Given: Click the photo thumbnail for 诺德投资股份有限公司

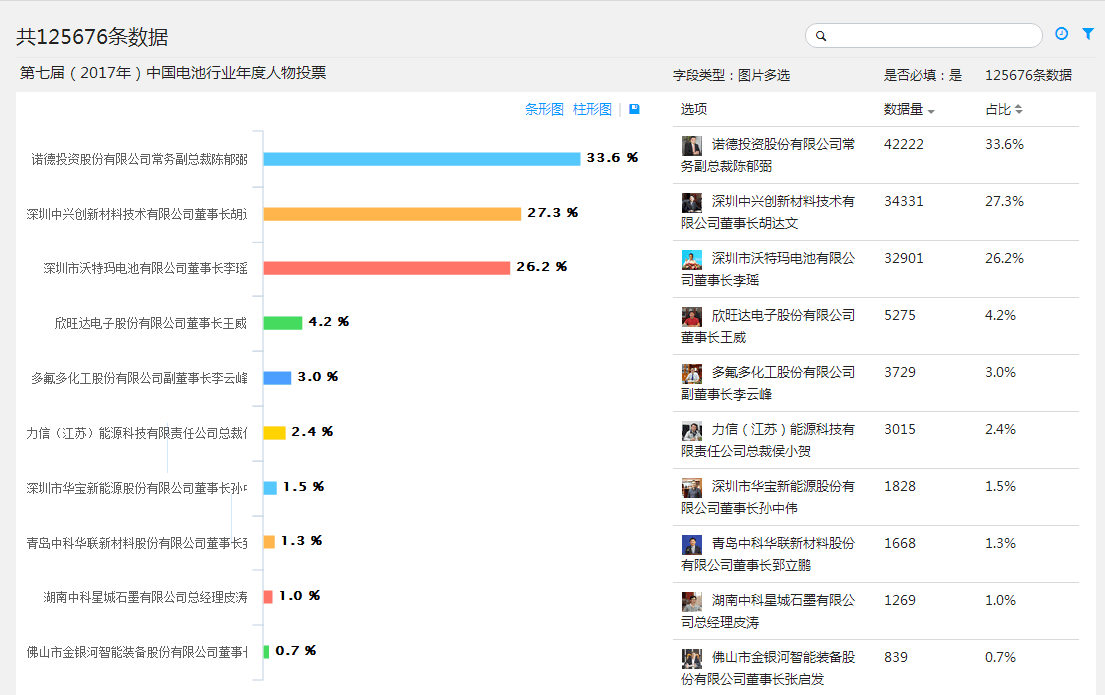Looking at the screenshot, I should click(x=692, y=146).
